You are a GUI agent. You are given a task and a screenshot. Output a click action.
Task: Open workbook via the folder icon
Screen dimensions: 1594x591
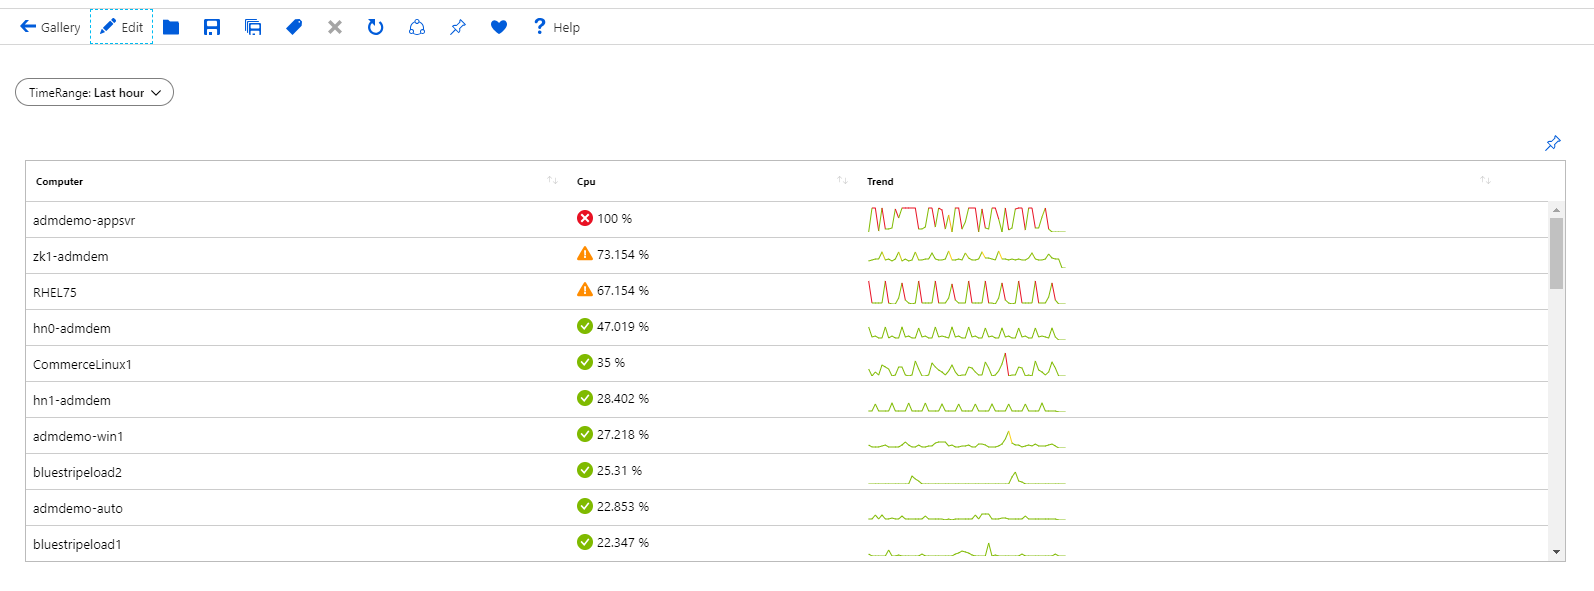[171, 27]
